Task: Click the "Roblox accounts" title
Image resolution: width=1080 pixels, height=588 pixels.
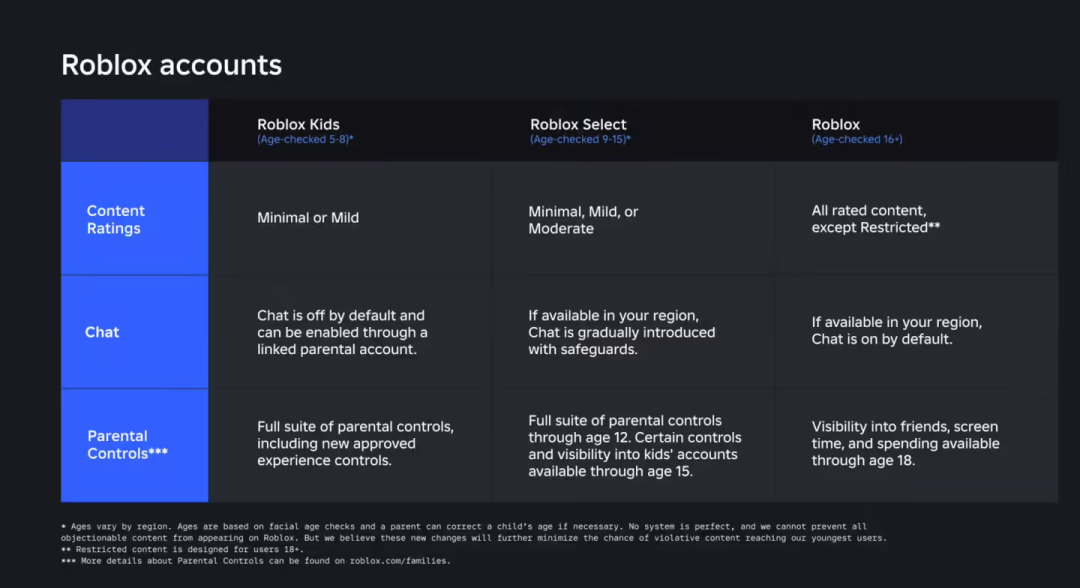Action: click(171, 65)
